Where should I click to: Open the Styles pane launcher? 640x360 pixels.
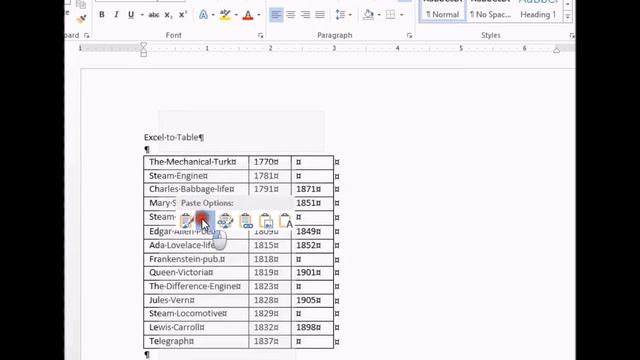coord(572,36)
